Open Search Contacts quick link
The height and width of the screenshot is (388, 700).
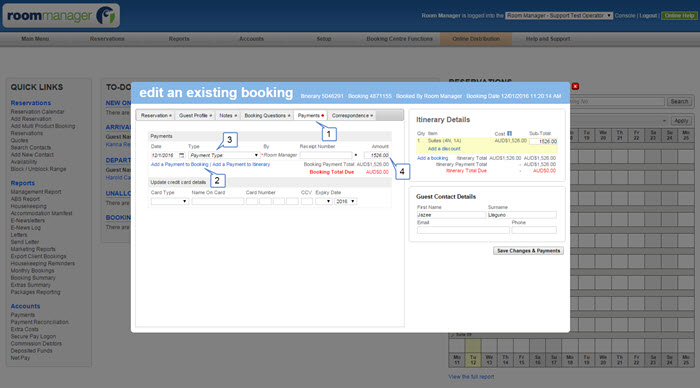click(x=31, y=148)
